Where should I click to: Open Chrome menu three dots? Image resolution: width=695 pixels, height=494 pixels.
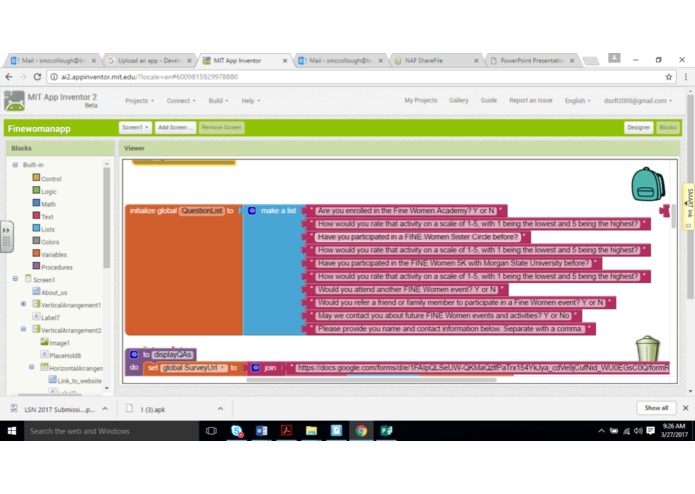point(685,77)
